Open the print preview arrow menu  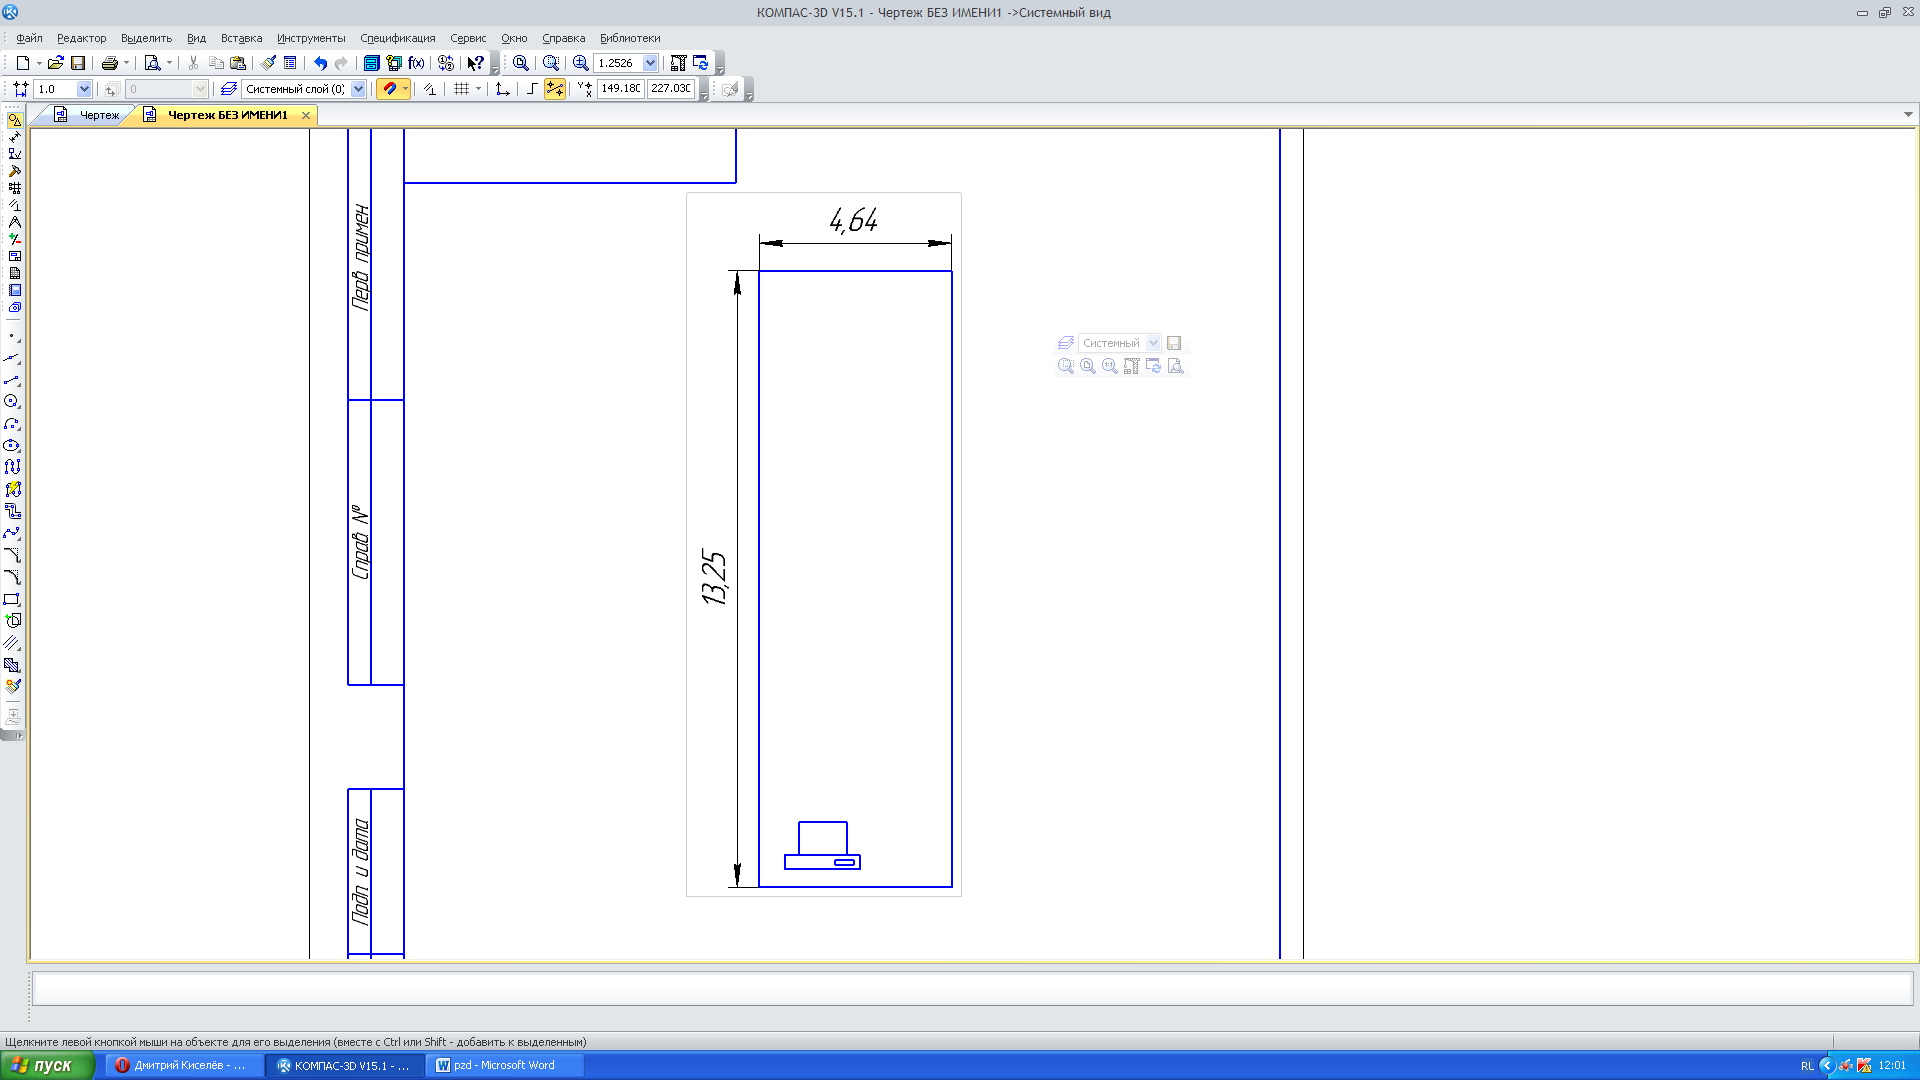tap(169, 63)
